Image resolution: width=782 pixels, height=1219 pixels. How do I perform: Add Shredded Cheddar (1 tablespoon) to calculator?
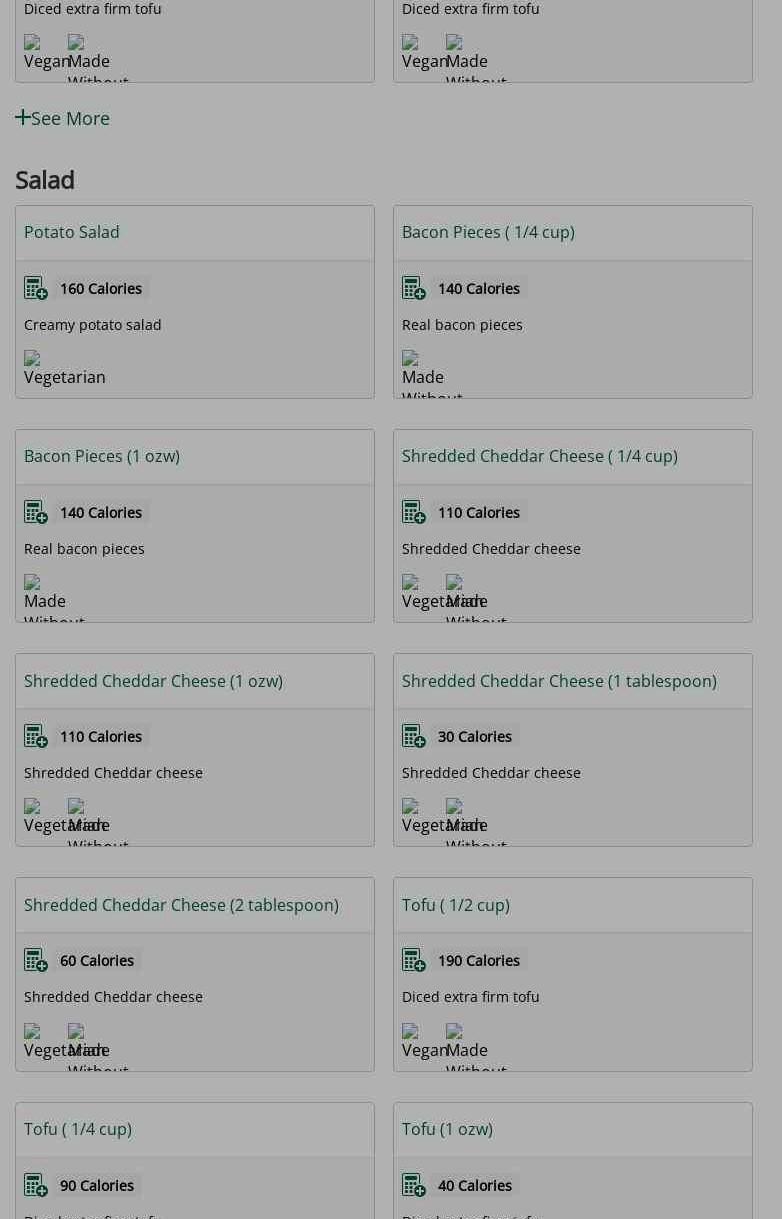click(414, 736)
